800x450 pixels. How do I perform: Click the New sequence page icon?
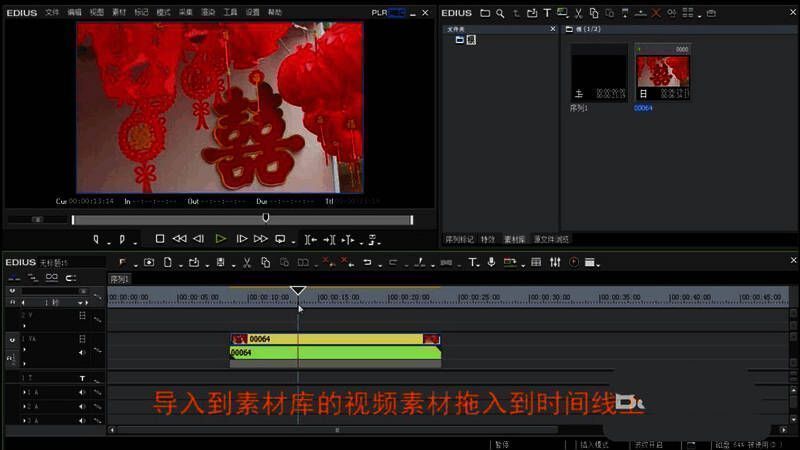click(x=167, y=262)
